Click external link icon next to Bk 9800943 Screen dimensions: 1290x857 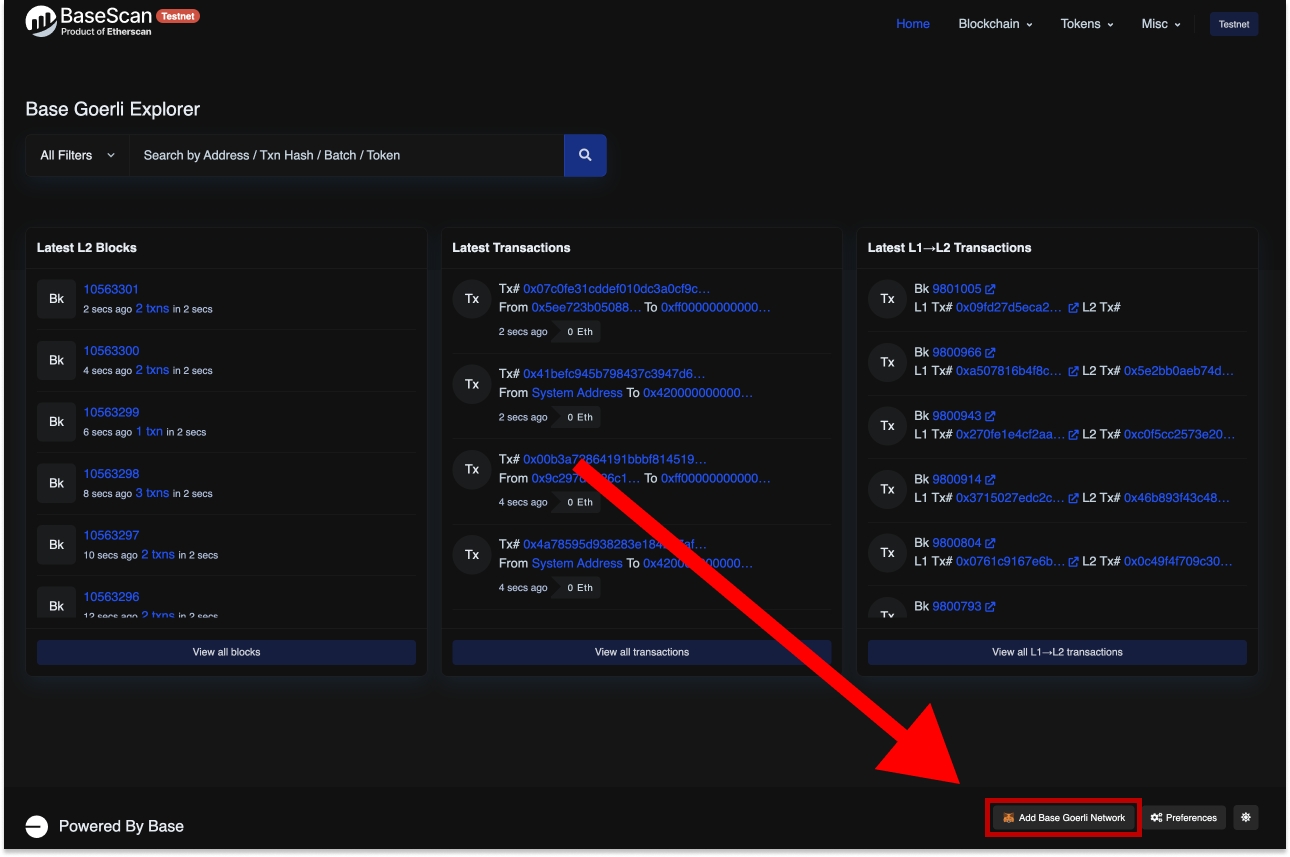click(990, 416)
